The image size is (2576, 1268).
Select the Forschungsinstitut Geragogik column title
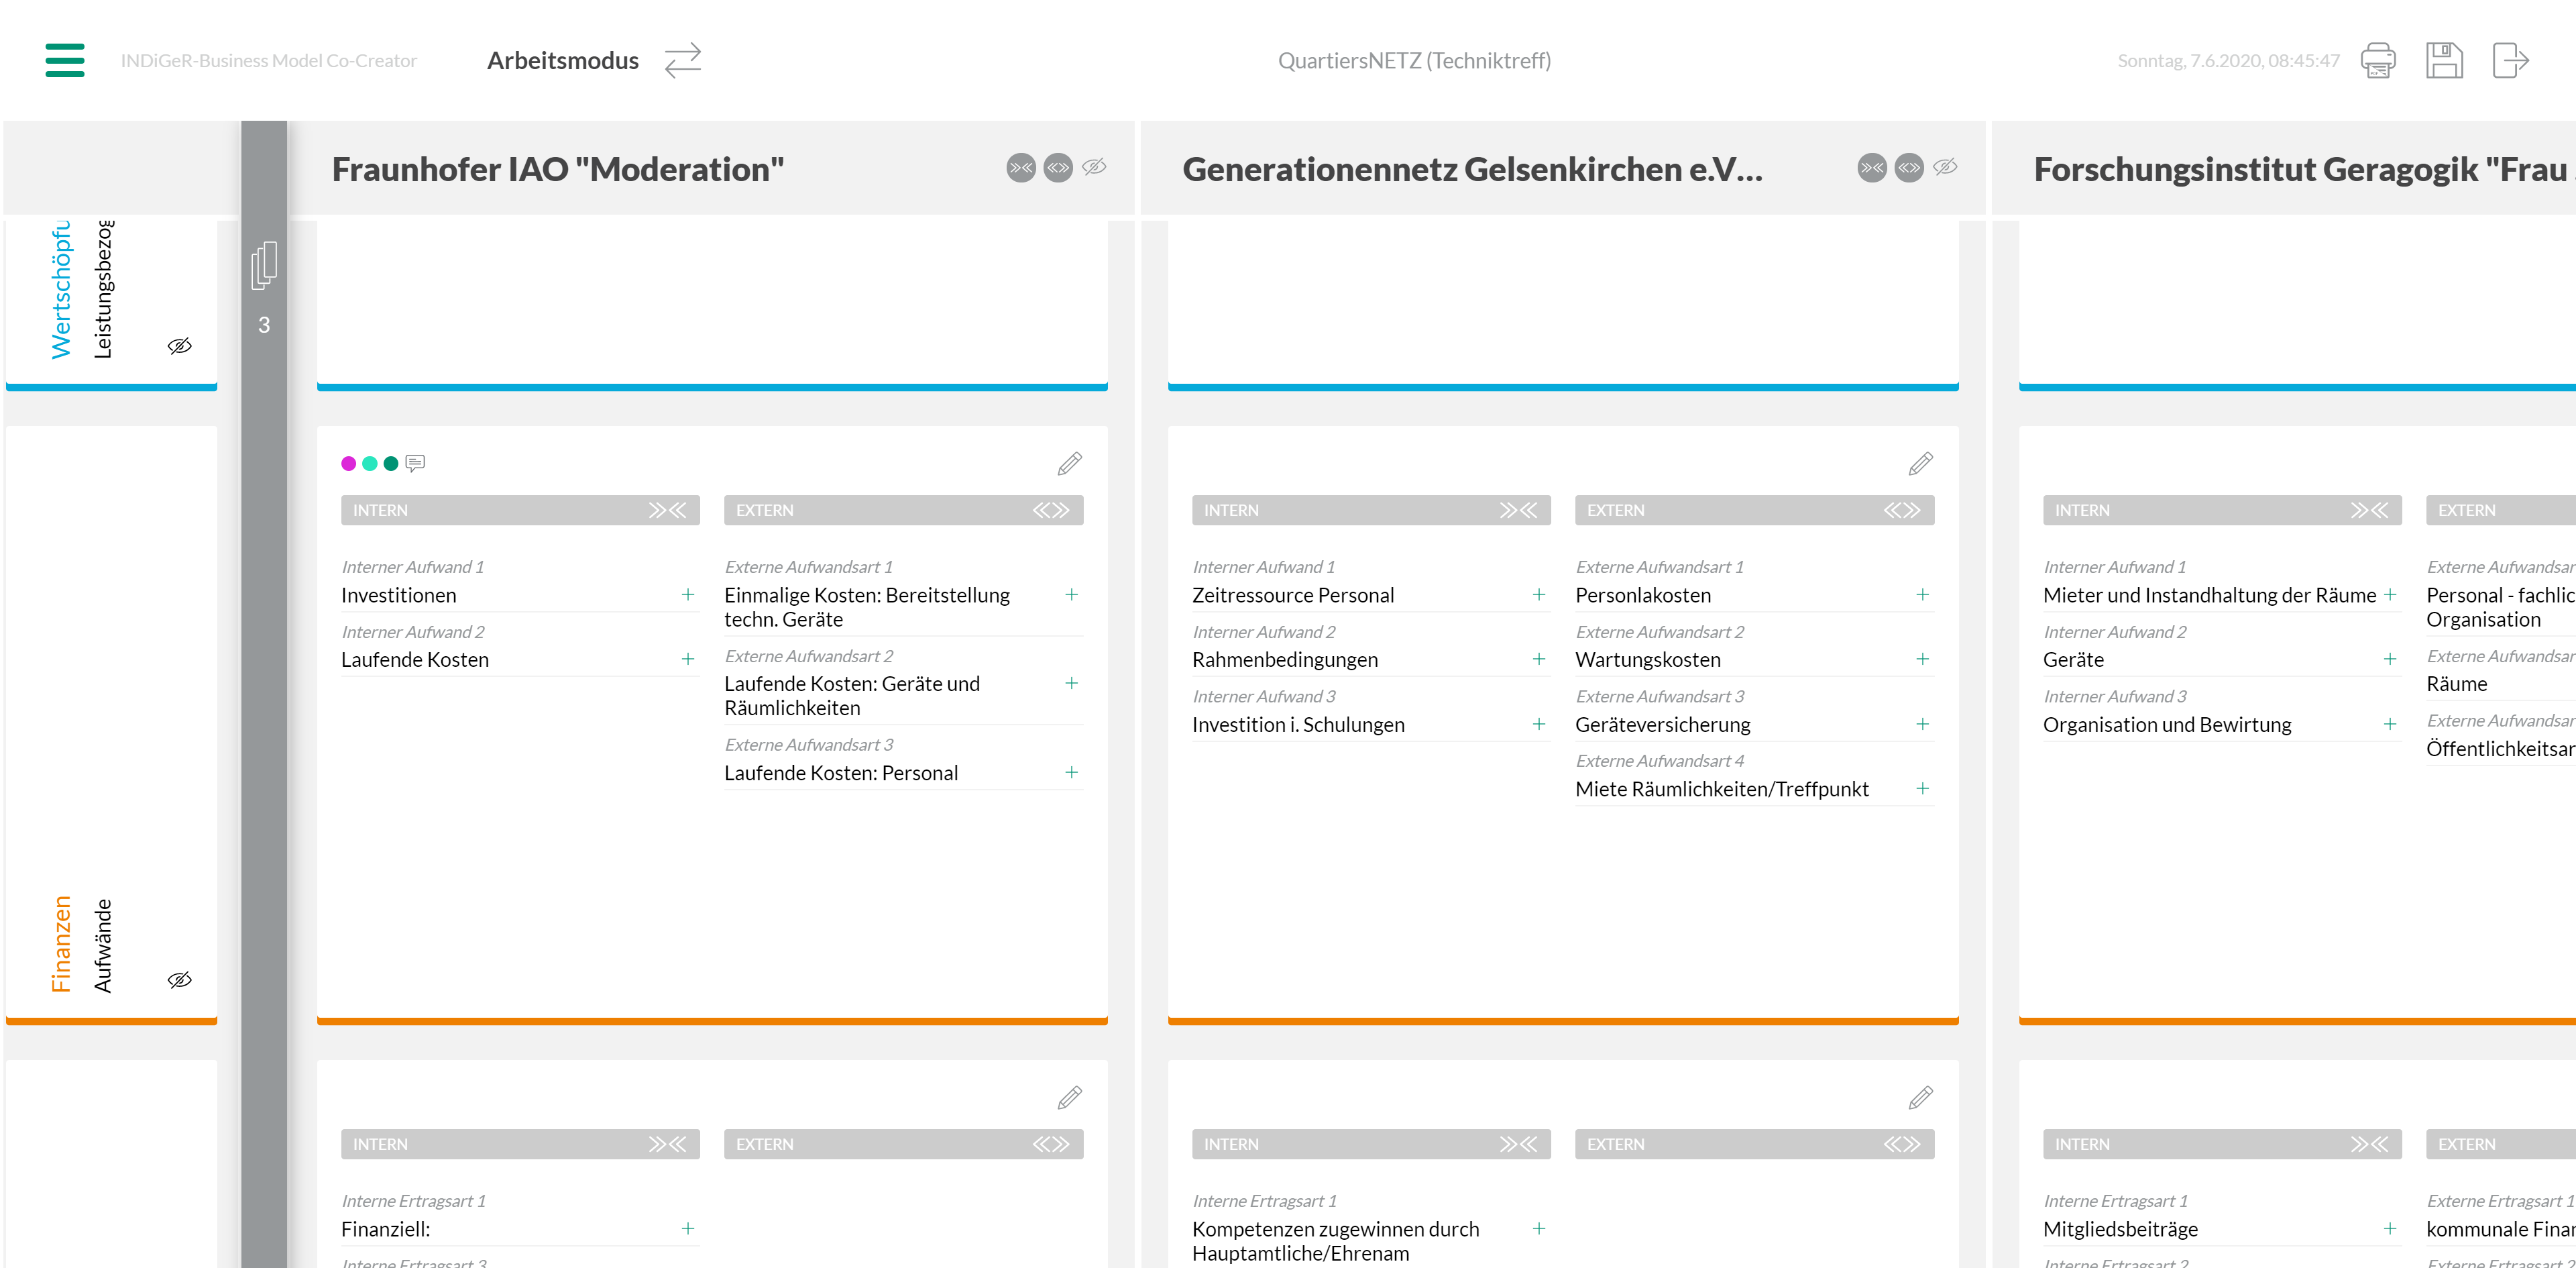pyautogui.click(x=2304, y=169)
